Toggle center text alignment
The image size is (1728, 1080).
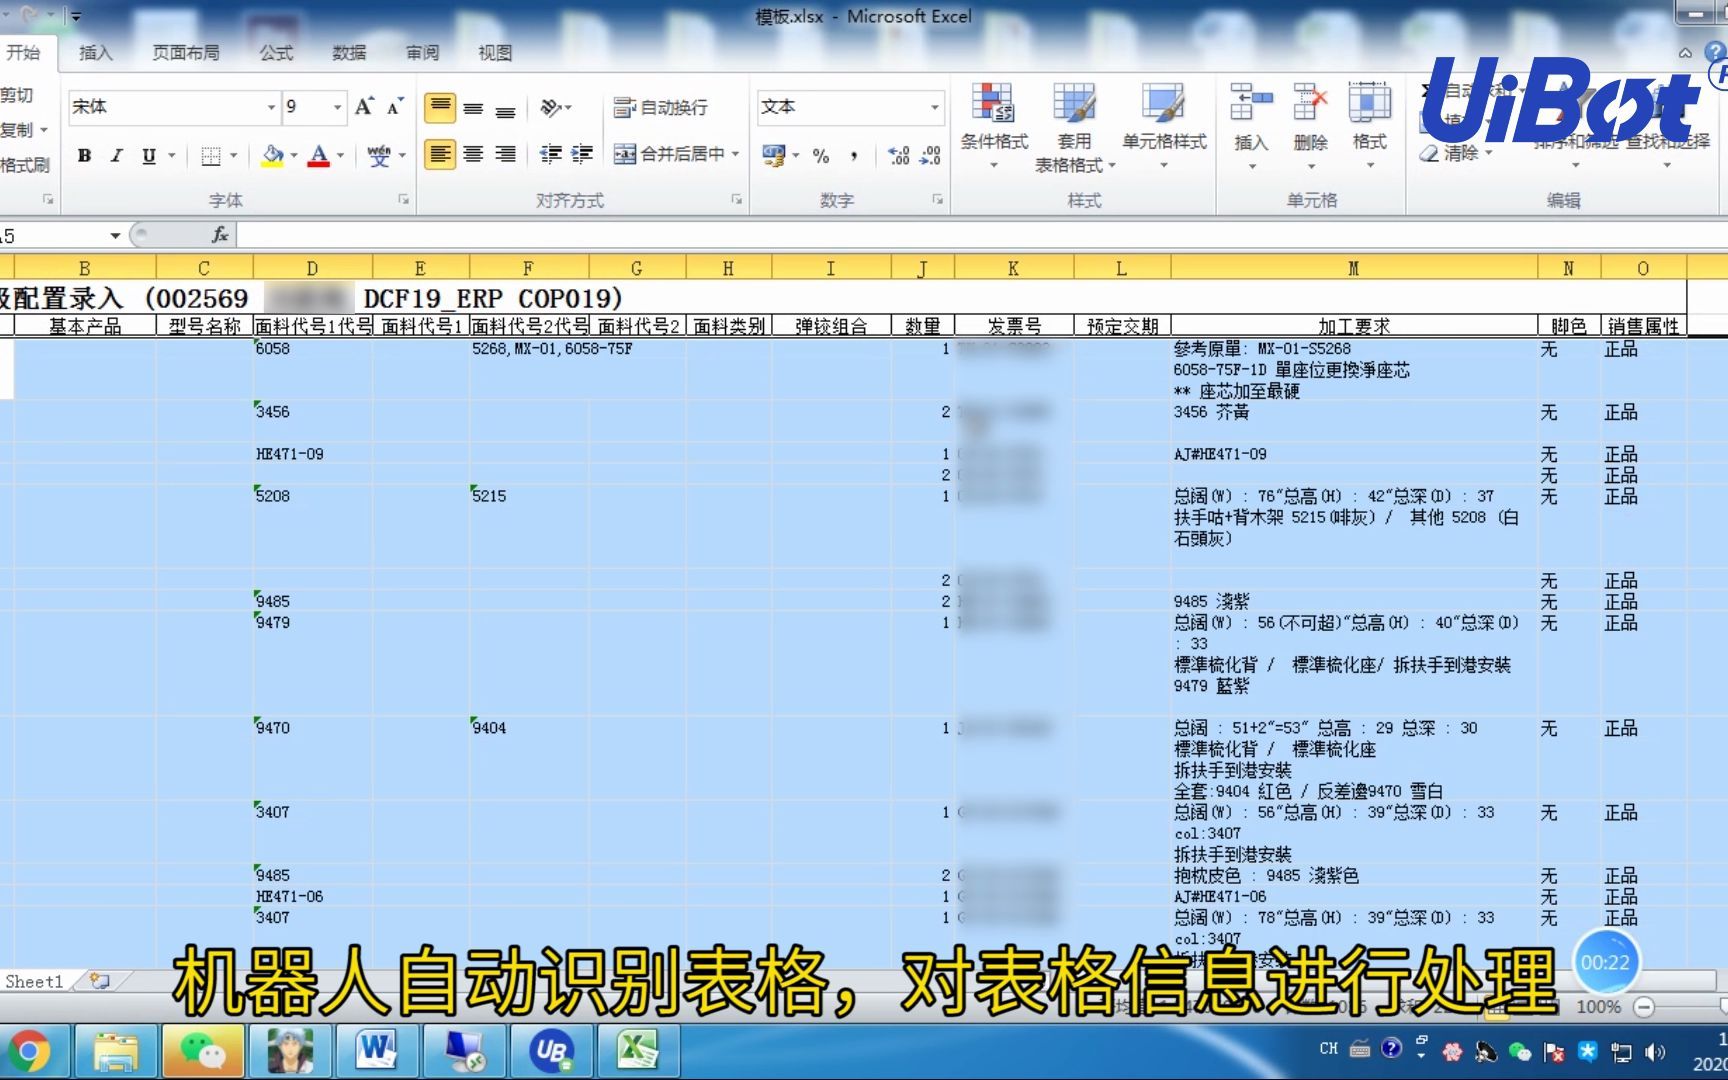tap(472, 156)
